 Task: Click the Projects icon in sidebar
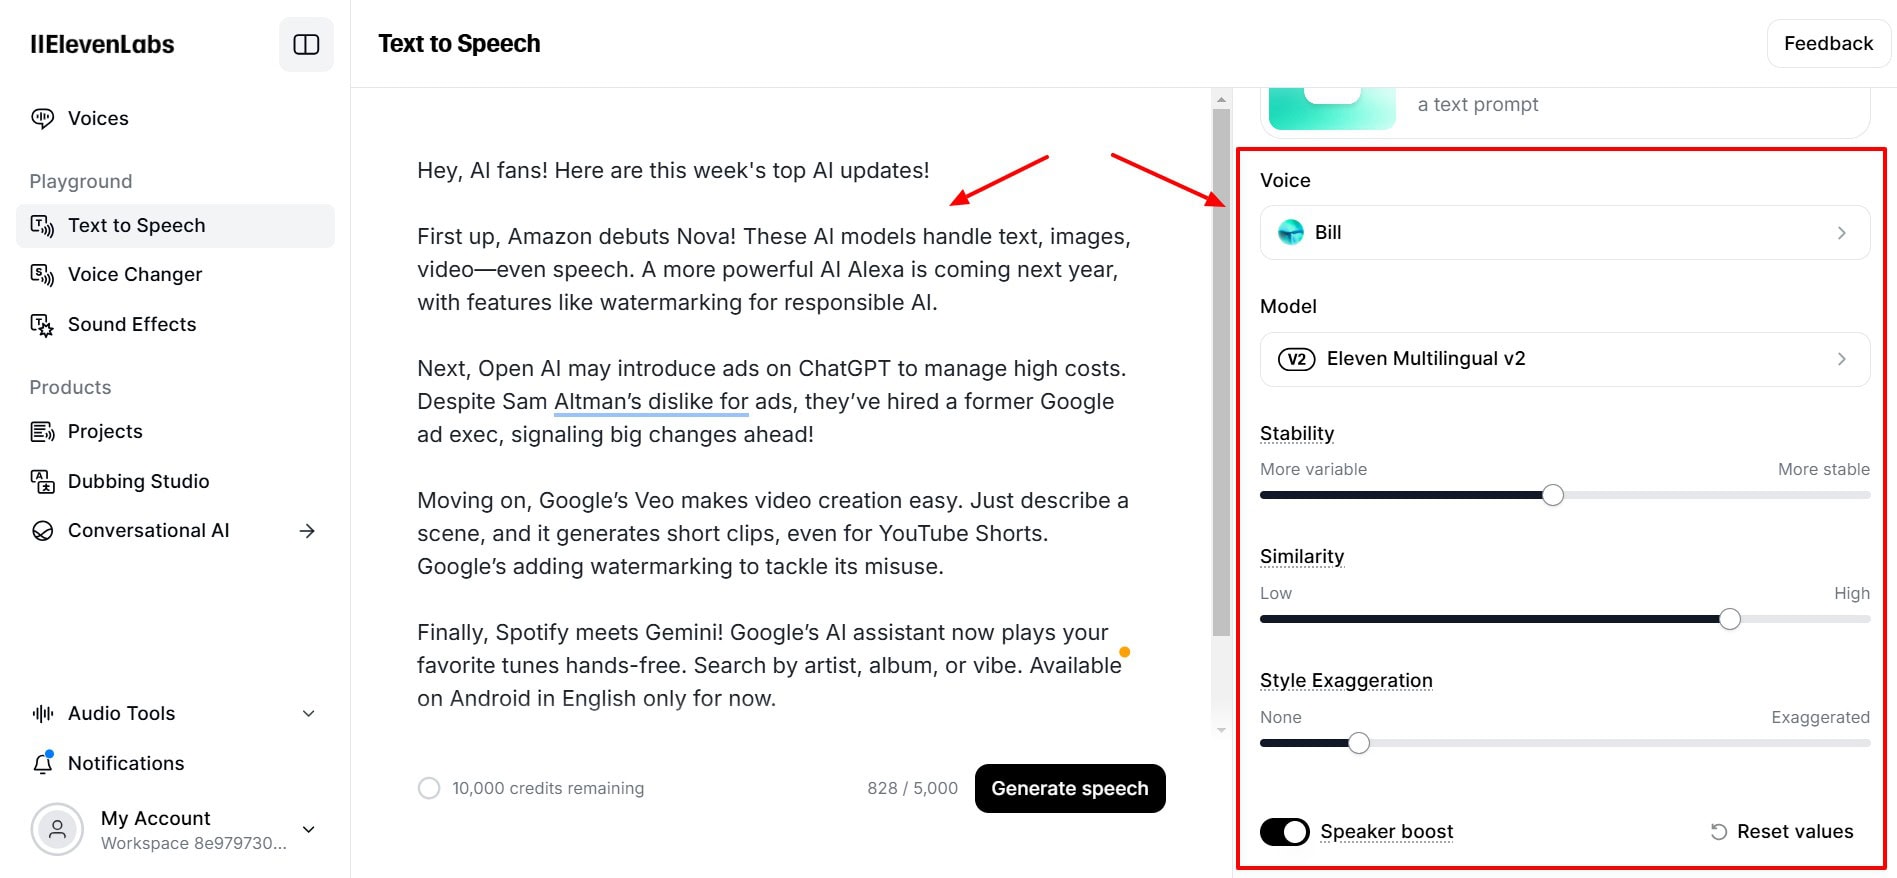click(42, 432)
